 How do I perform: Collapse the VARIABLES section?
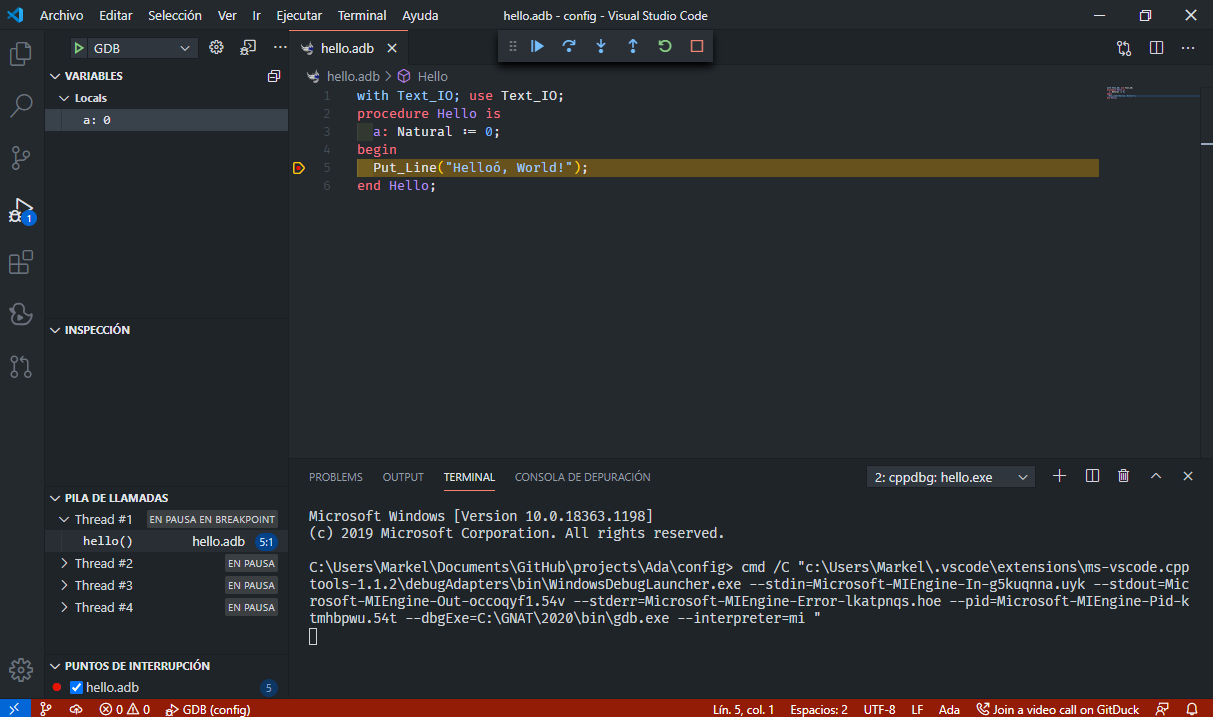pyautogui.click(x=93, y=76)
